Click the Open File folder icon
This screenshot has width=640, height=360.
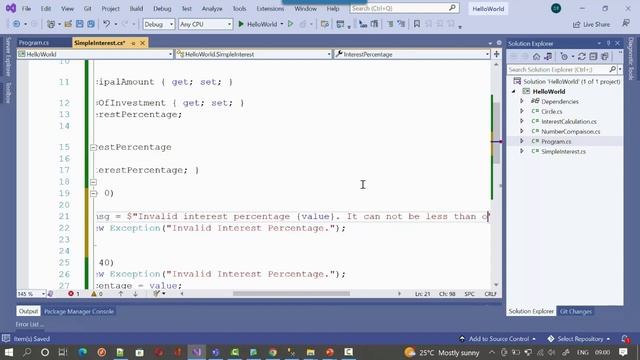click(x=68, y=24)
